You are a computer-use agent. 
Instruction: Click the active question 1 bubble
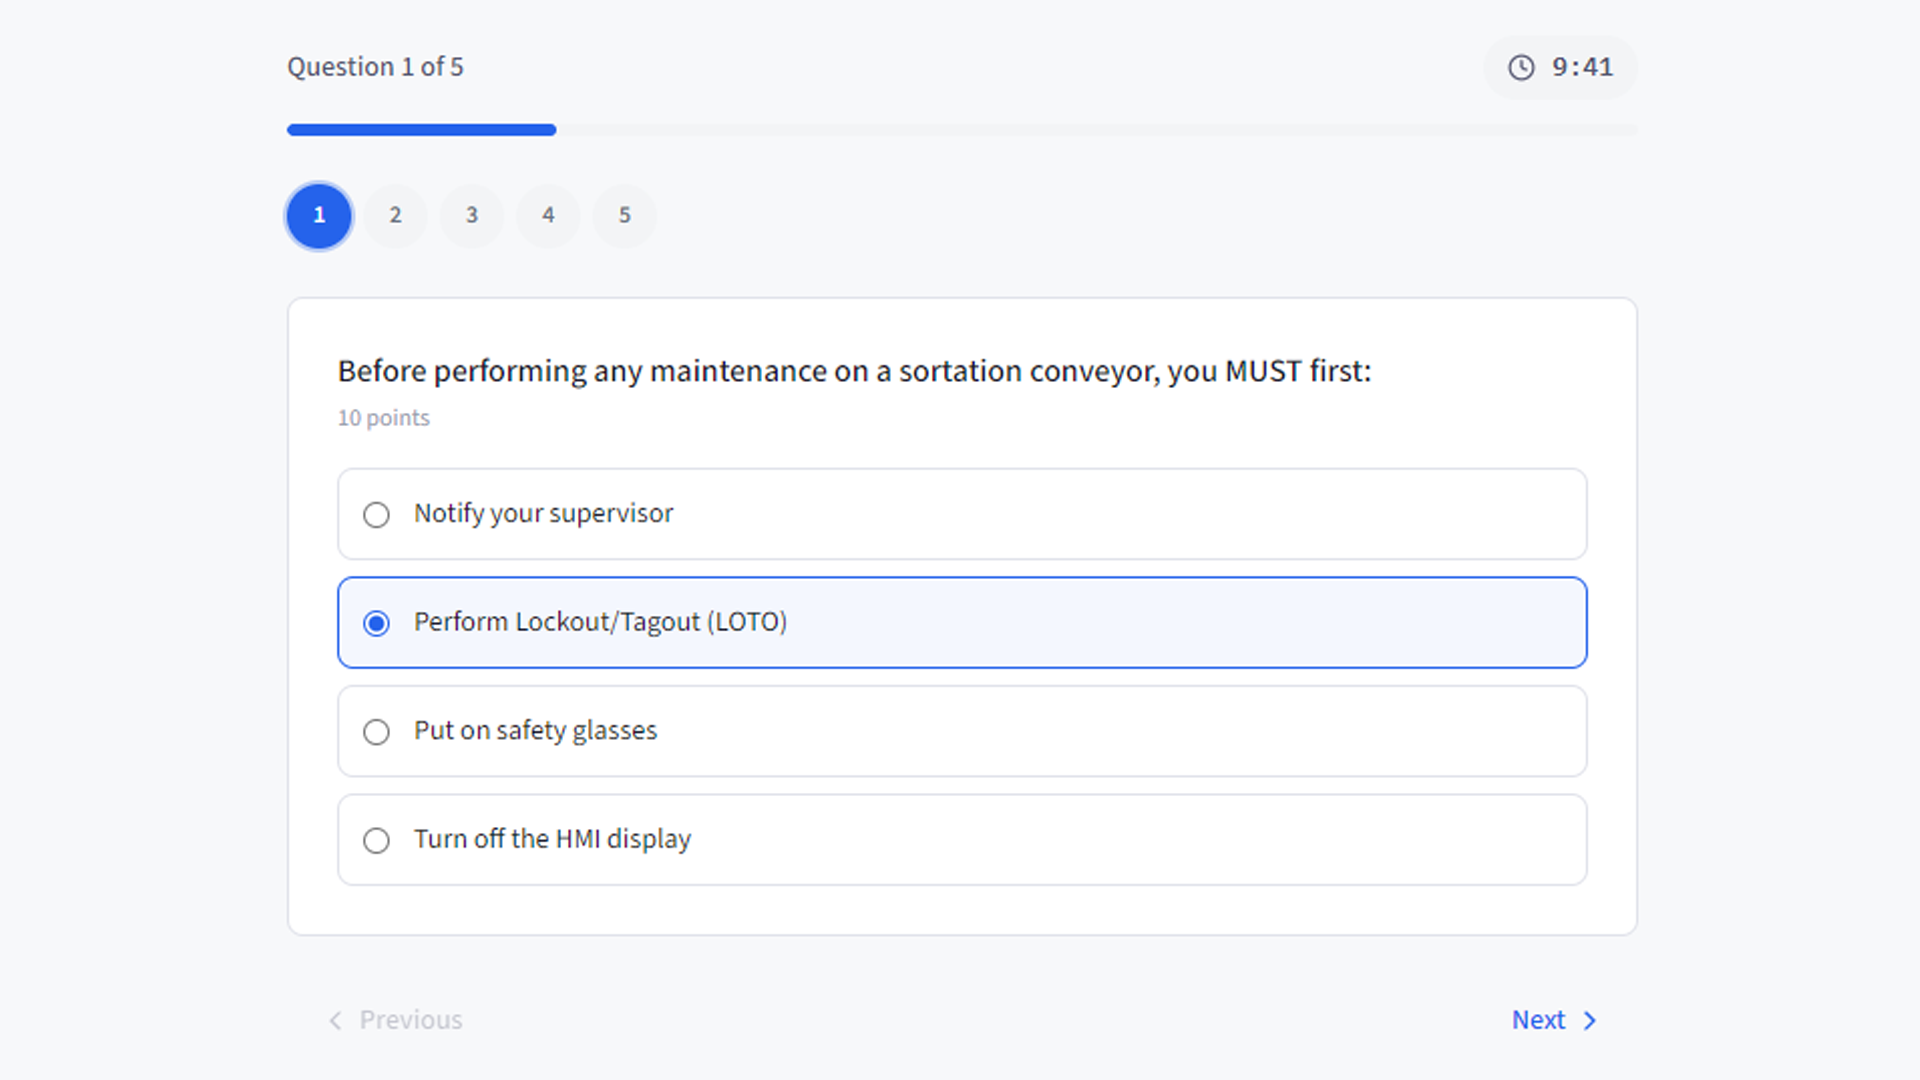pos(319,215)
